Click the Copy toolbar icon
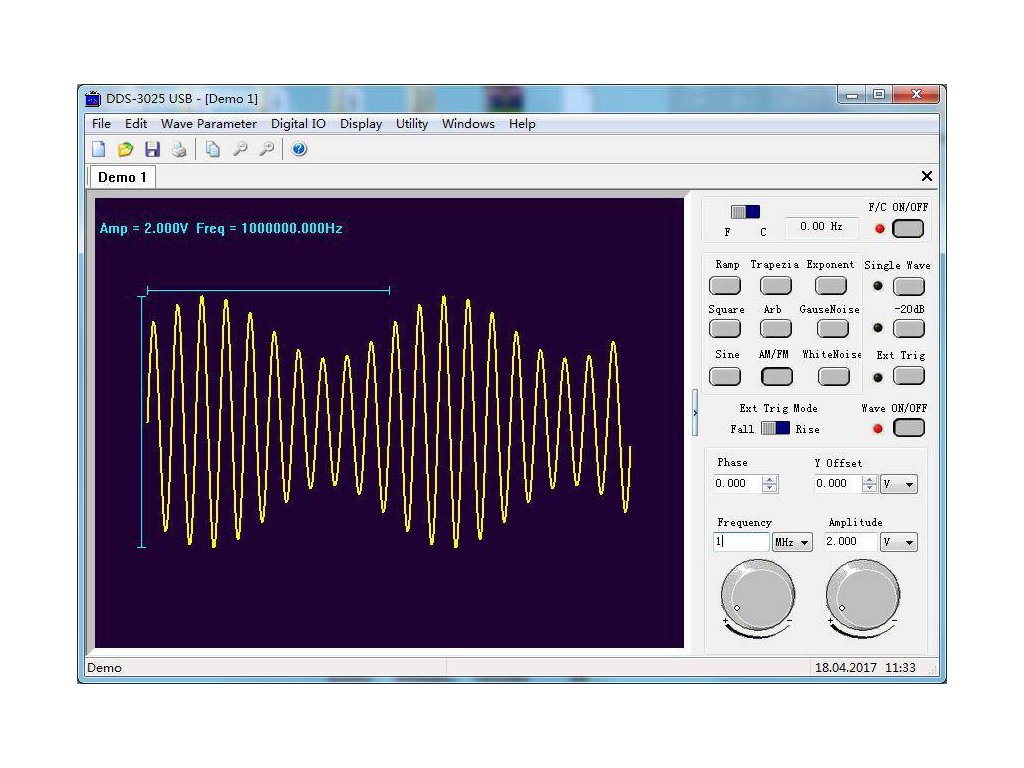Screen dimensions: 1024x768 [x=213, y=150]
